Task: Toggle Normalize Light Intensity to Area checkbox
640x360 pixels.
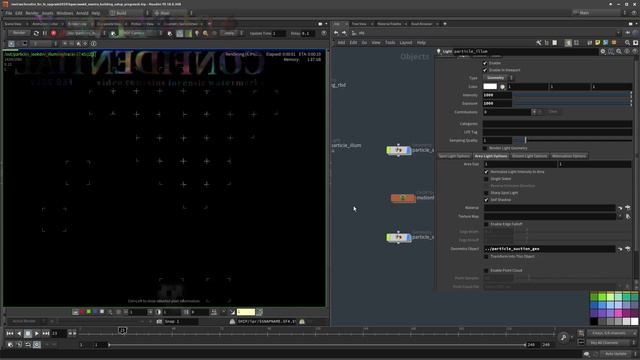Action: (x=486, y=172)
